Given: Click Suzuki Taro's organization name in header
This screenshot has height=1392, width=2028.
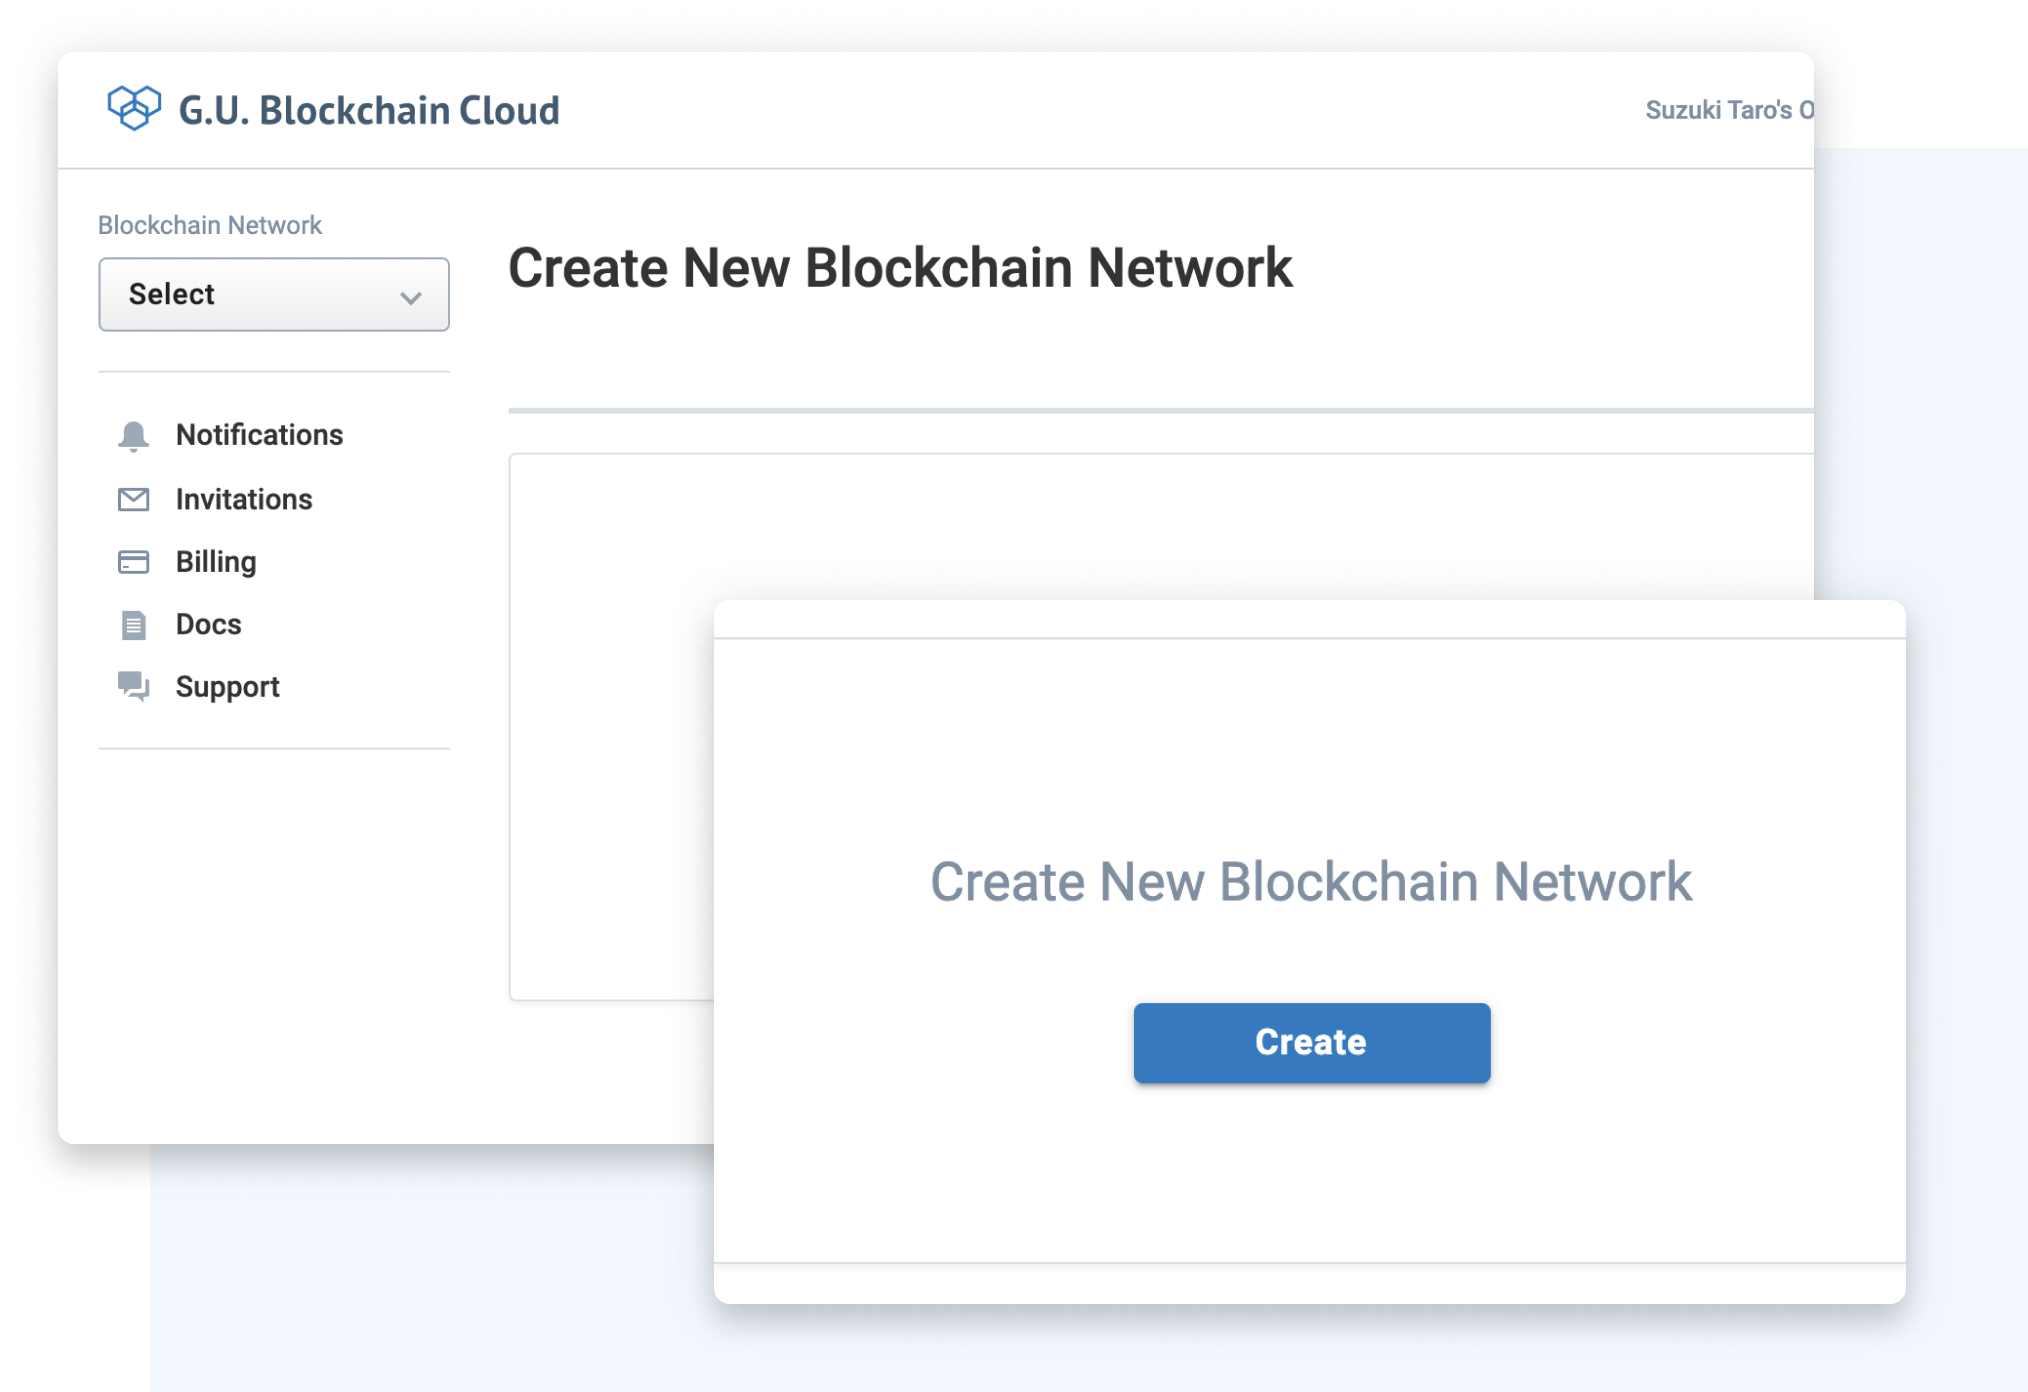Looking at the screenshot, I should pyautogui.click(x=1729, y=110).
